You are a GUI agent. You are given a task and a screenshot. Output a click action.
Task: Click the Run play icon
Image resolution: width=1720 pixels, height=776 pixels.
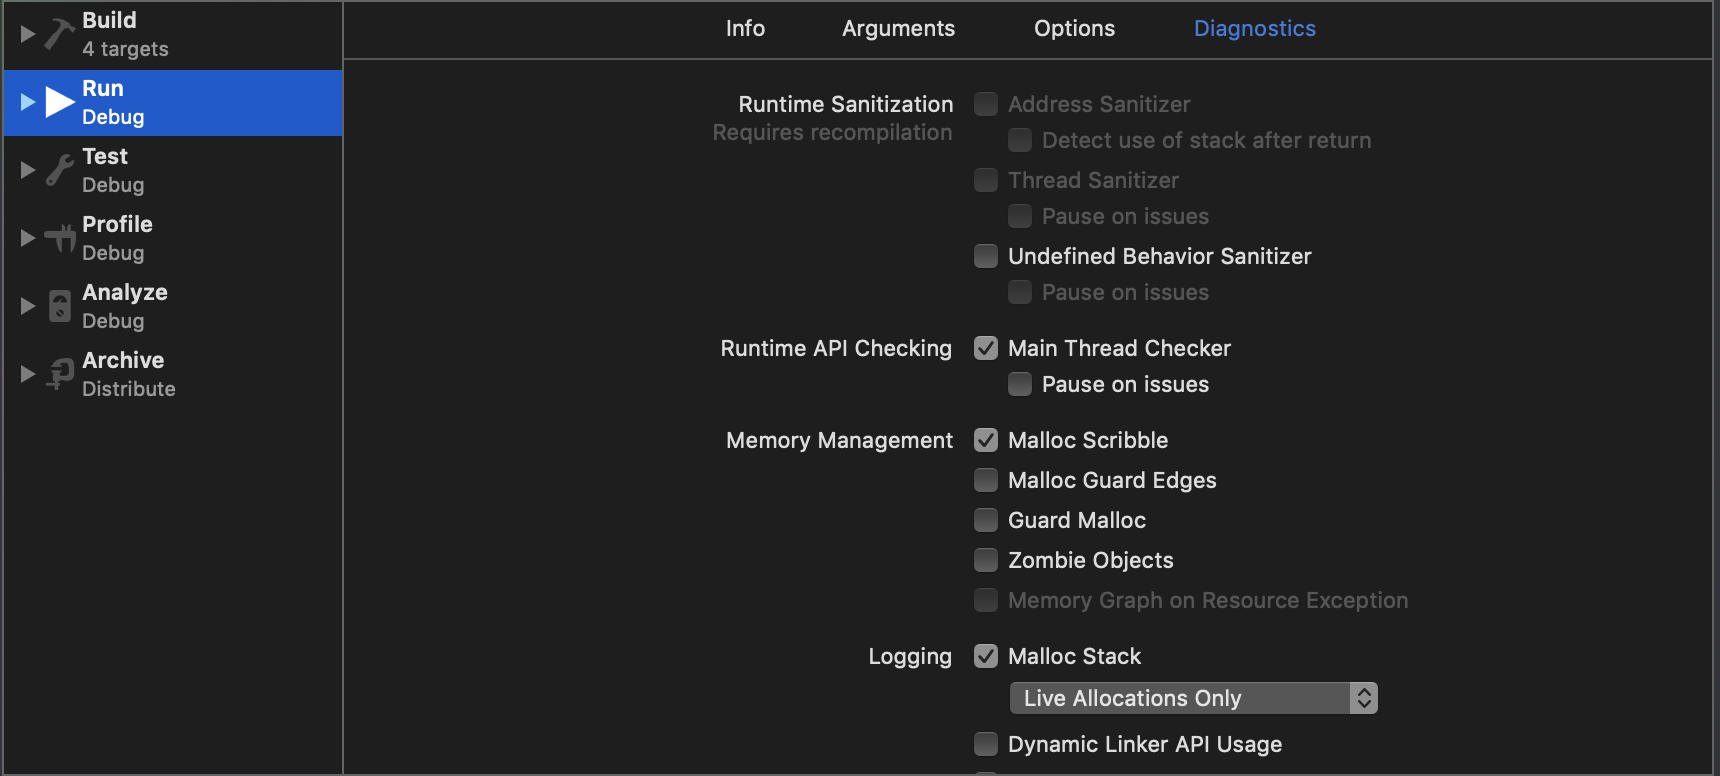pos(60,102)
